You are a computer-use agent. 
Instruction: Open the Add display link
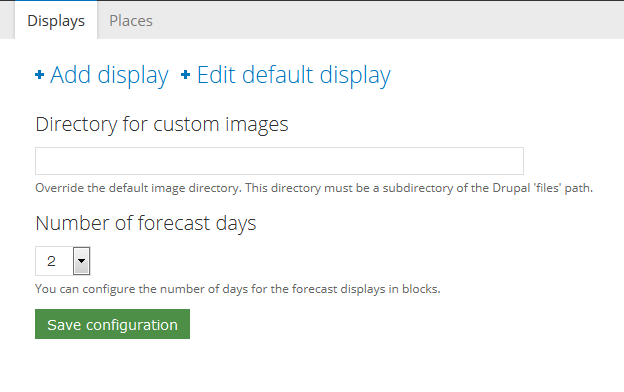coord(109,75)
